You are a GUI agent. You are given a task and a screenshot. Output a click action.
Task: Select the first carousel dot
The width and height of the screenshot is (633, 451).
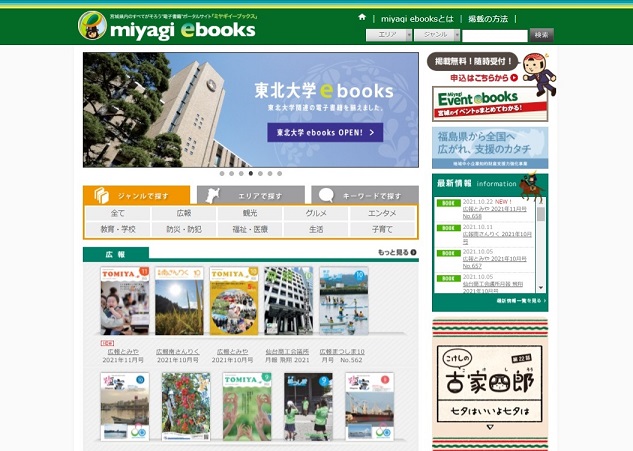point(222,174)
